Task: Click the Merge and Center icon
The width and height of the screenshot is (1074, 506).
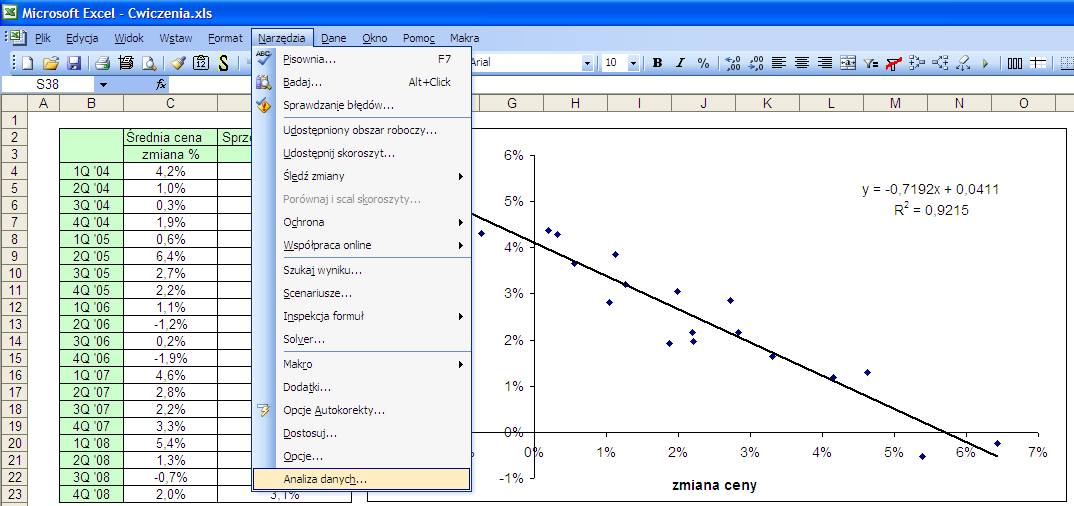Action: [848, 63]
